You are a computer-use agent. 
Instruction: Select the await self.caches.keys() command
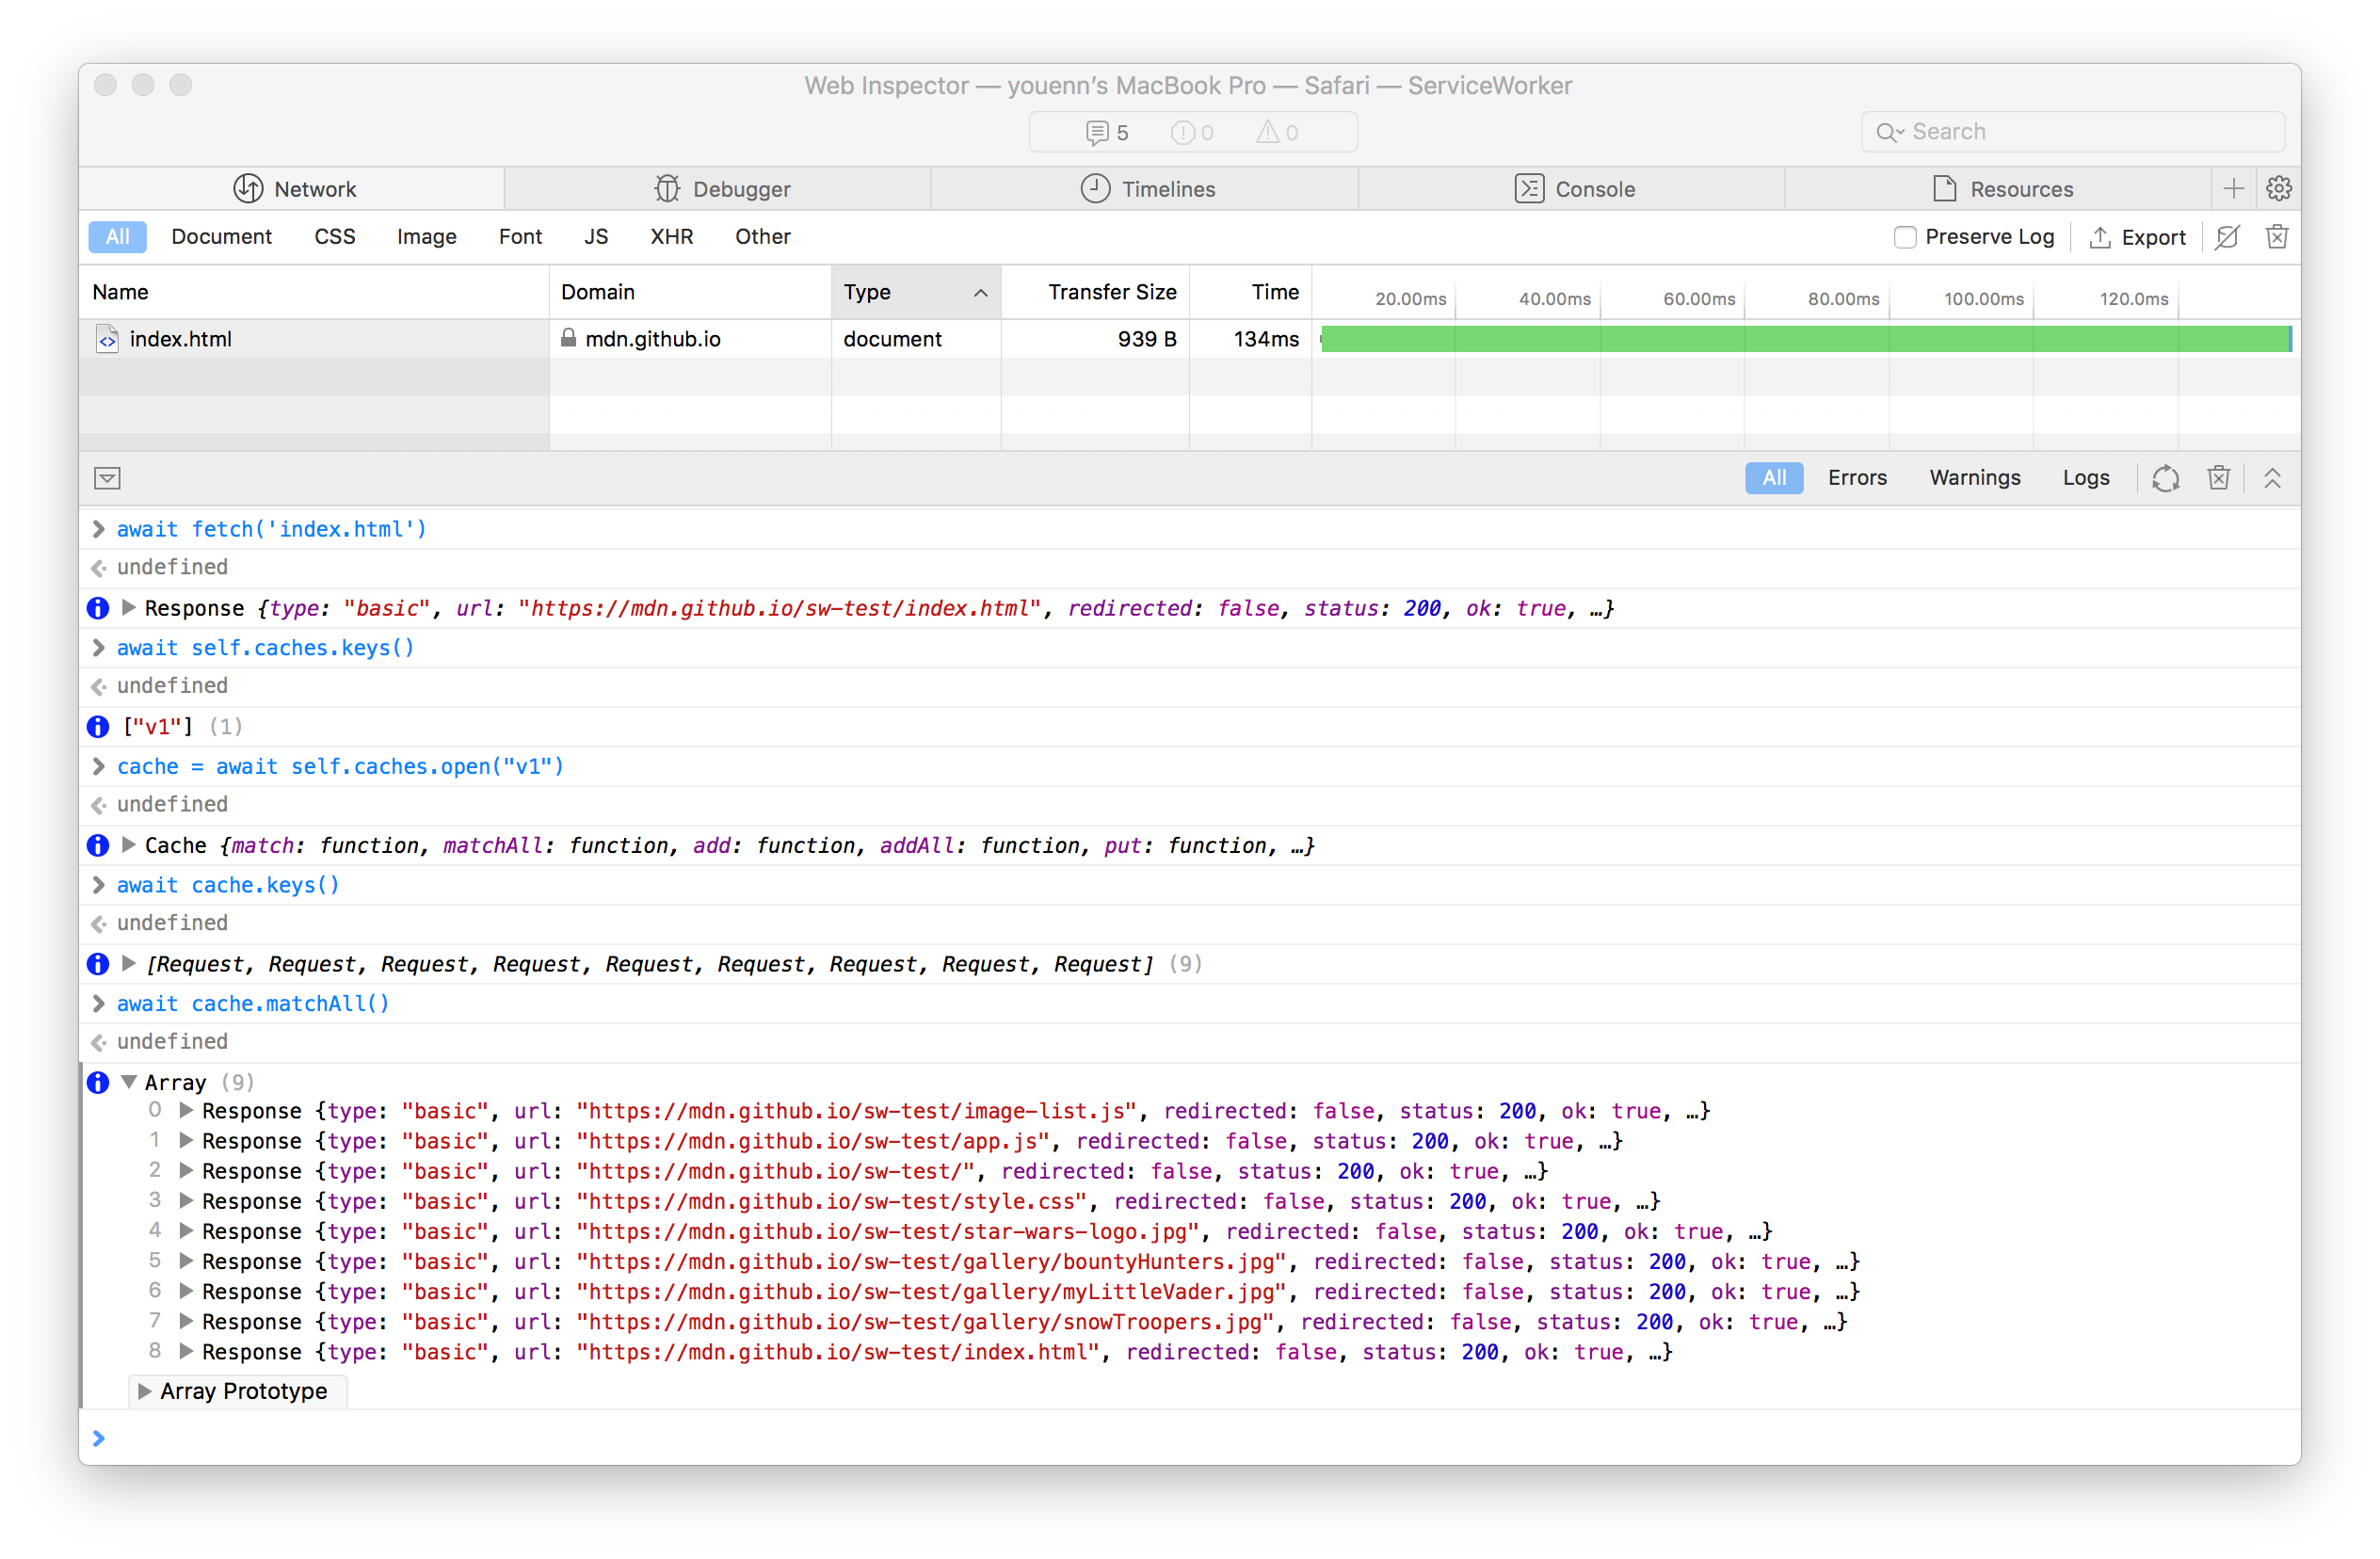265,647
